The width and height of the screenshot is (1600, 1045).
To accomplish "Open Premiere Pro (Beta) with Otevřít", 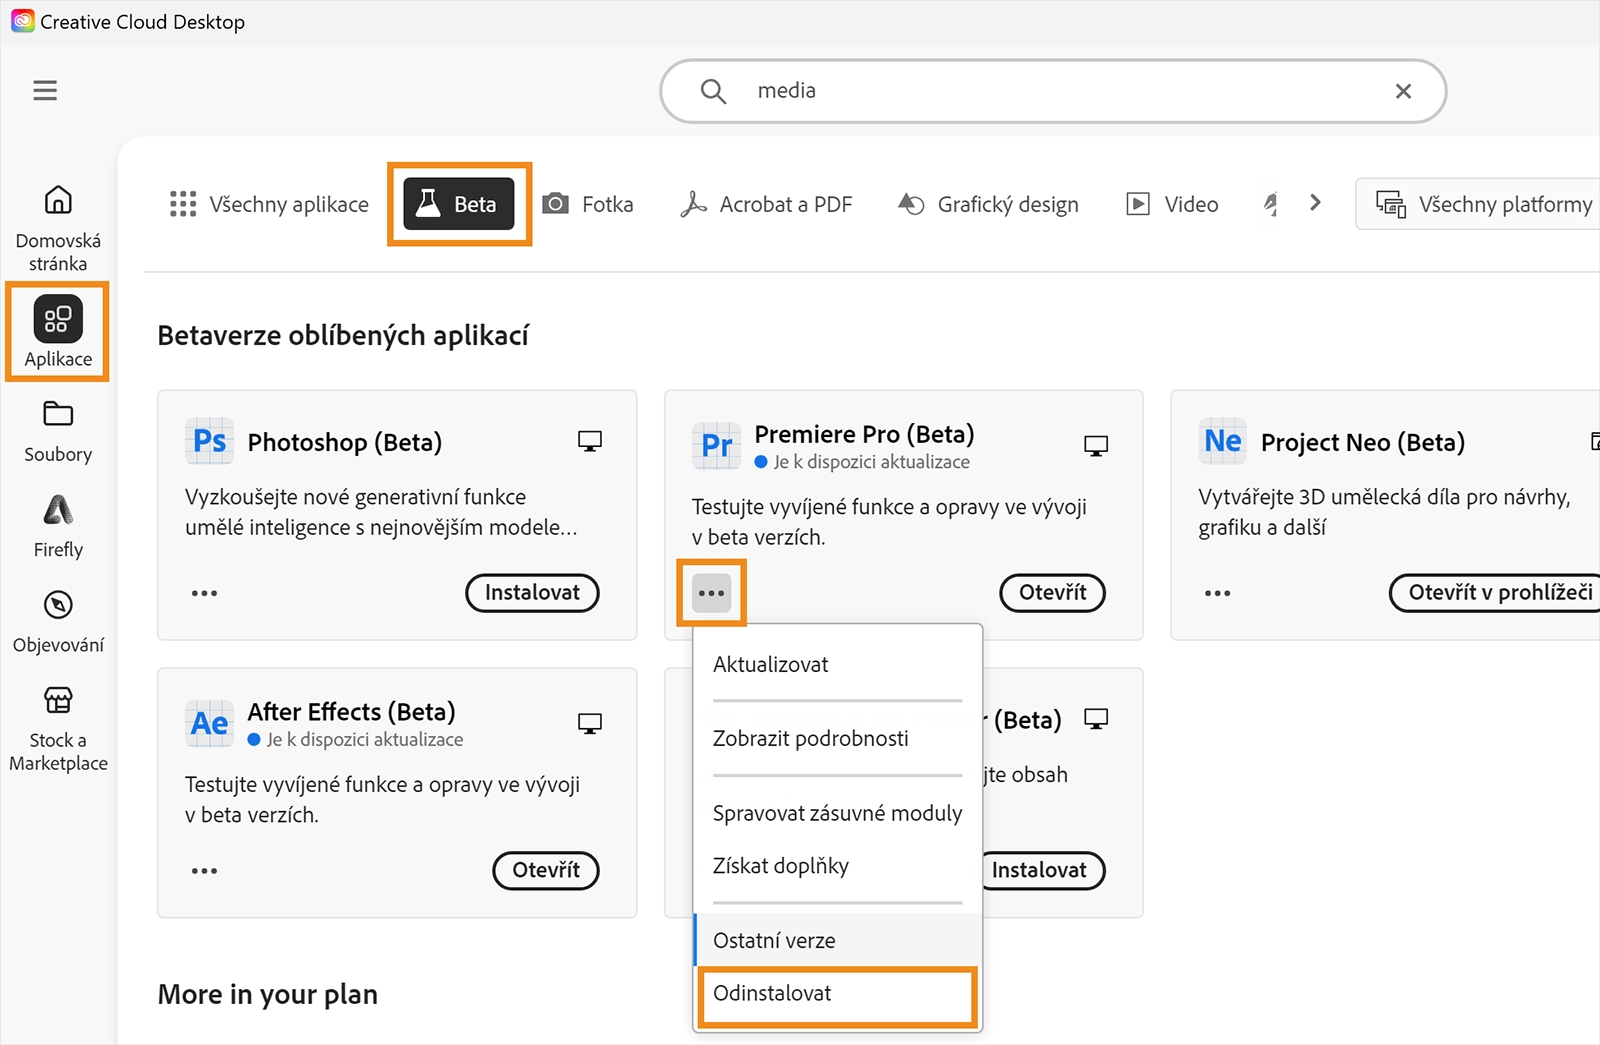I will point(1052,593).
